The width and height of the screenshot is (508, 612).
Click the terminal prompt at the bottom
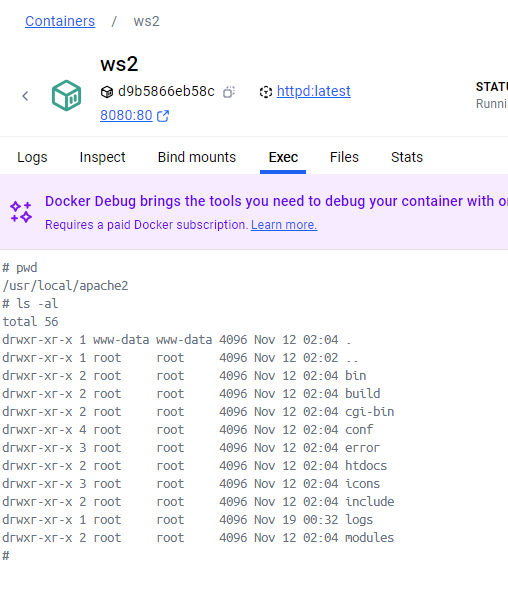point(6,555)
